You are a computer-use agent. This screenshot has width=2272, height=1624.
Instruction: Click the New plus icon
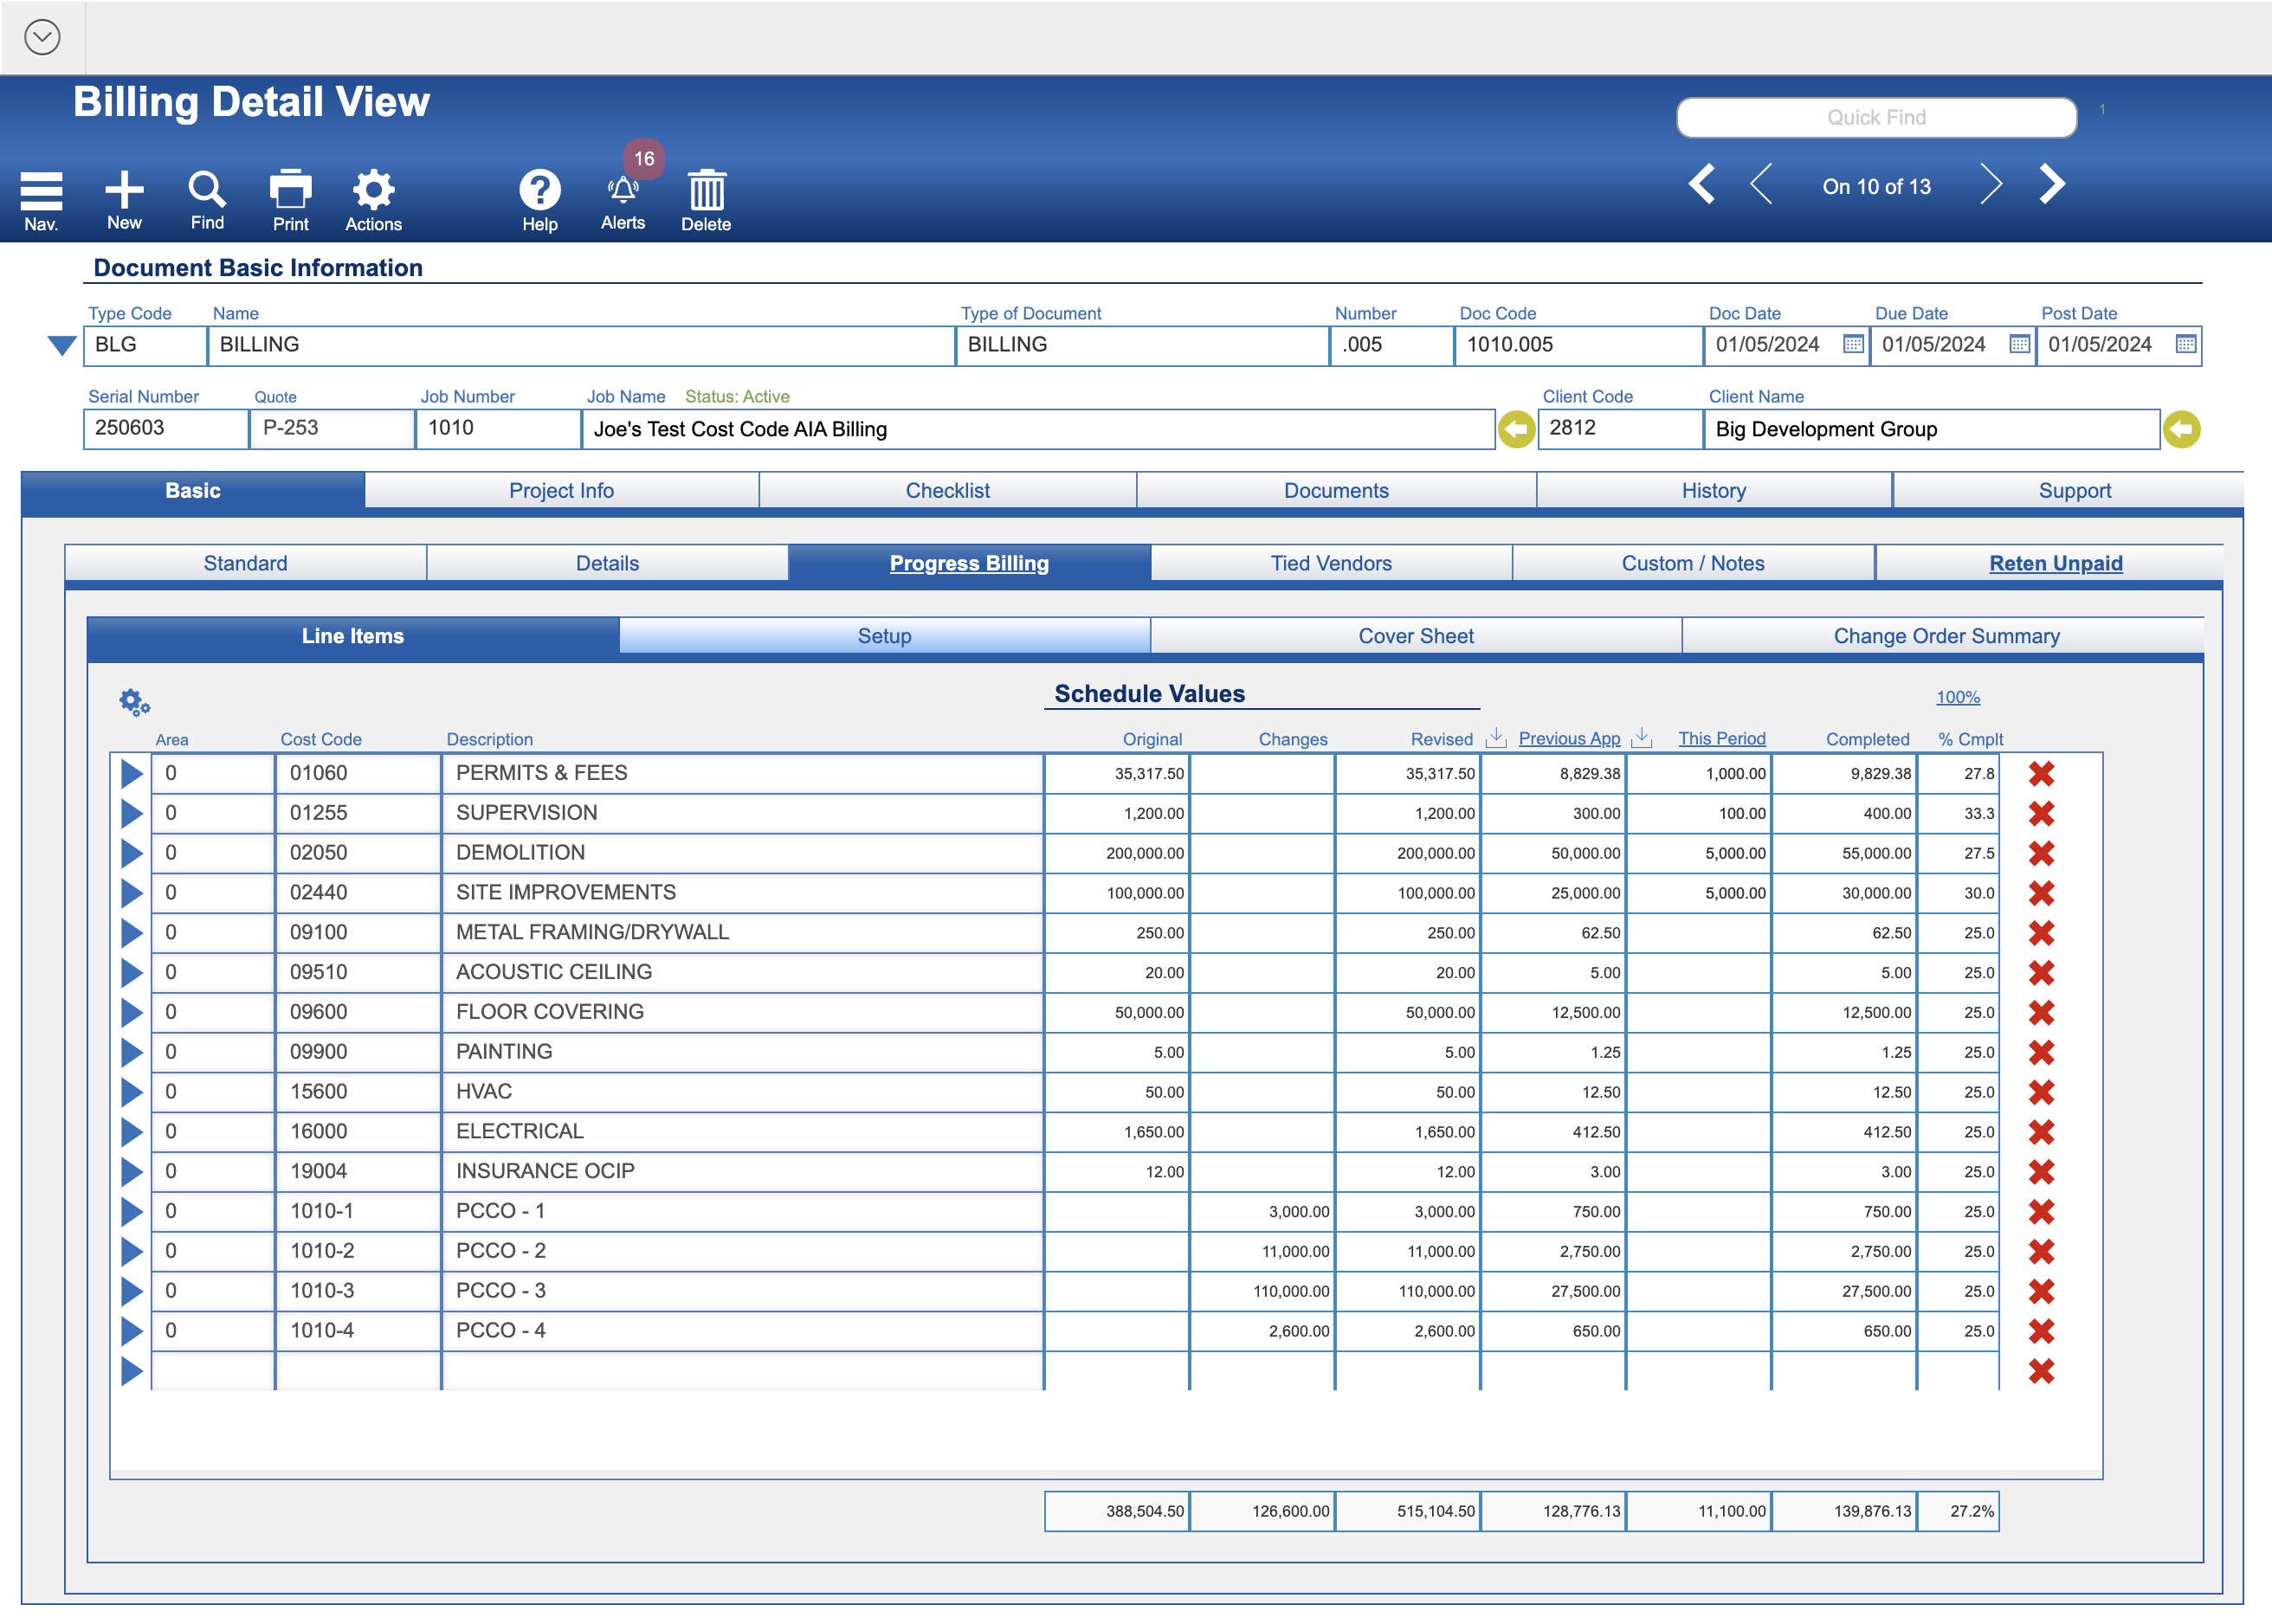click(x=124, y=200)
